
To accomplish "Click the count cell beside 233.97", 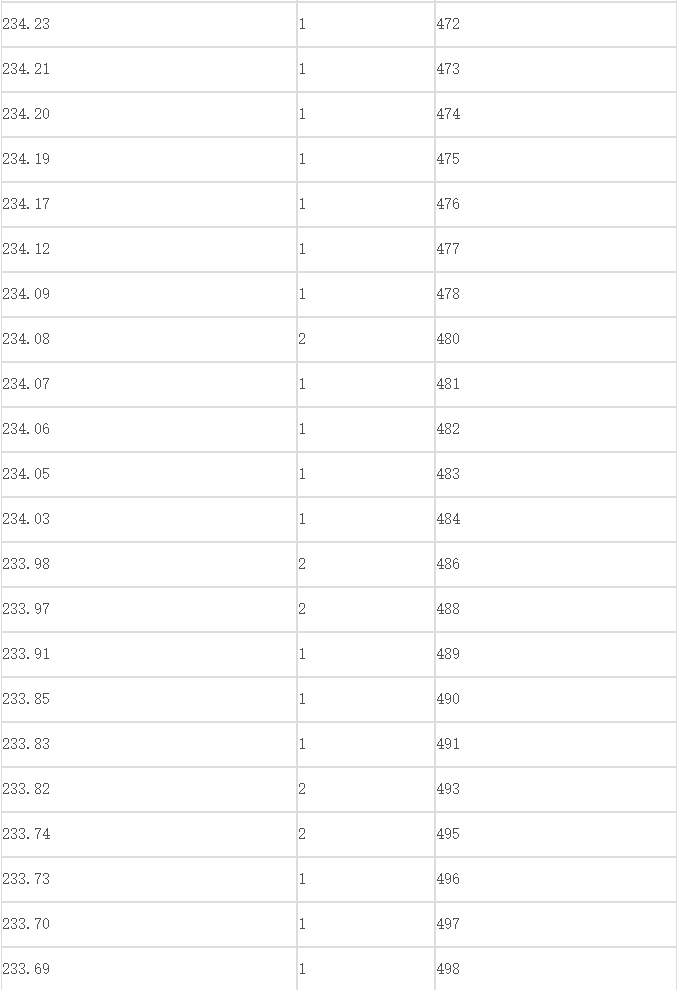I will tap(366, 609).
